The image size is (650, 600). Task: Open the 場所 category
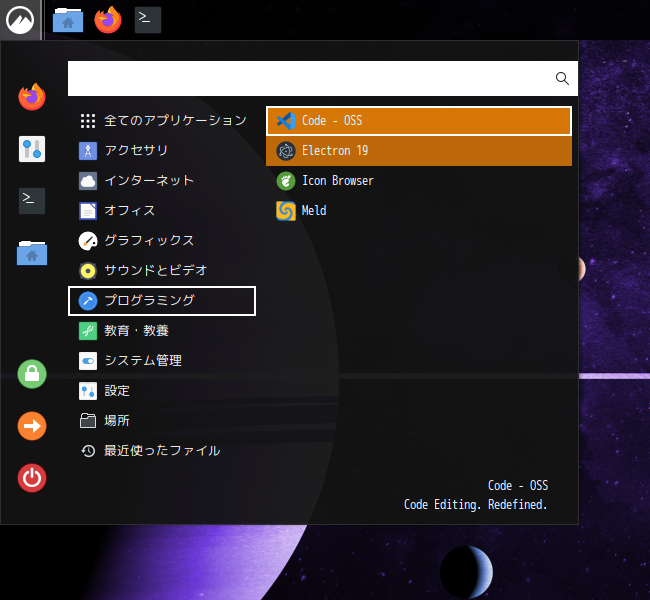pyautogui.click(x=162, y=421)
